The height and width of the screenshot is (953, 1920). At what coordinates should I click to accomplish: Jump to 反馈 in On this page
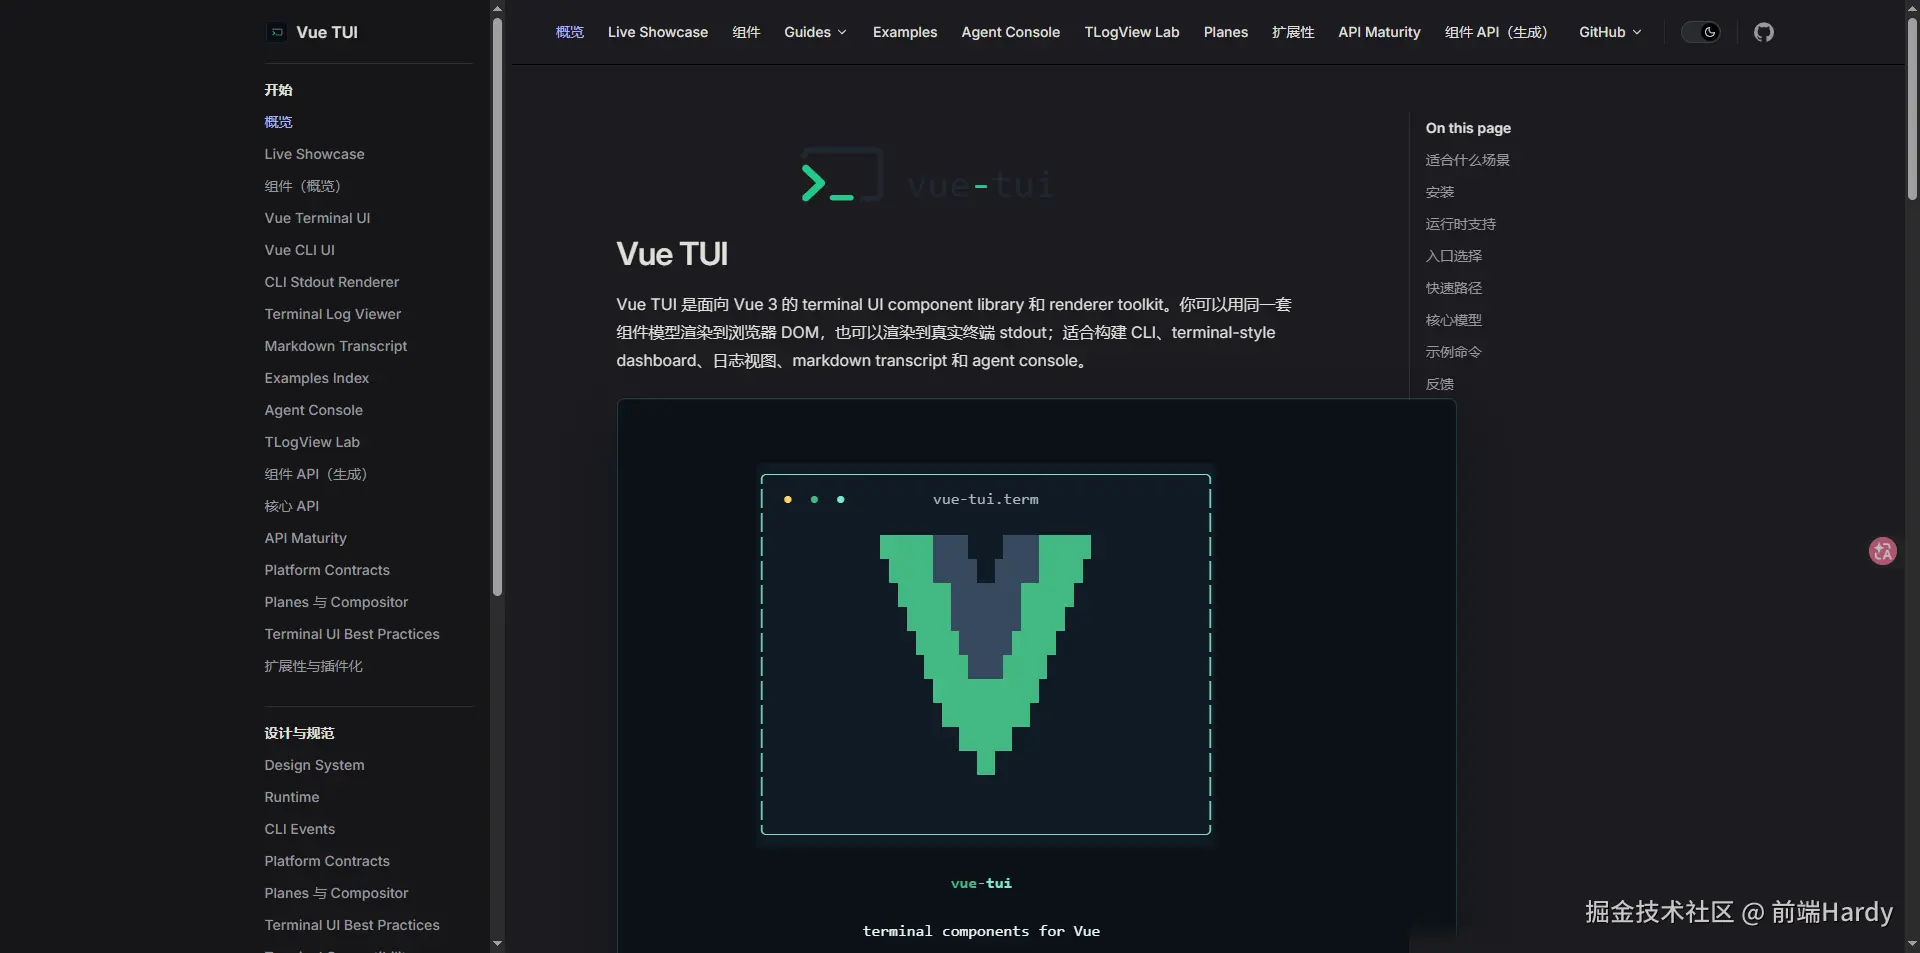[1440, 384]
